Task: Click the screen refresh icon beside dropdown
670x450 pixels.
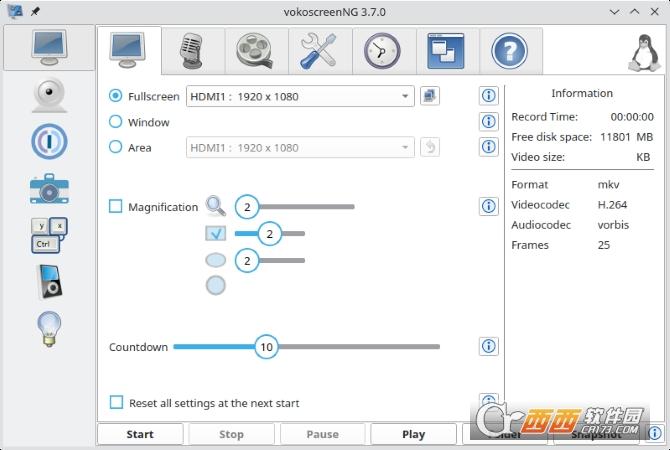Action: (430, 96)
